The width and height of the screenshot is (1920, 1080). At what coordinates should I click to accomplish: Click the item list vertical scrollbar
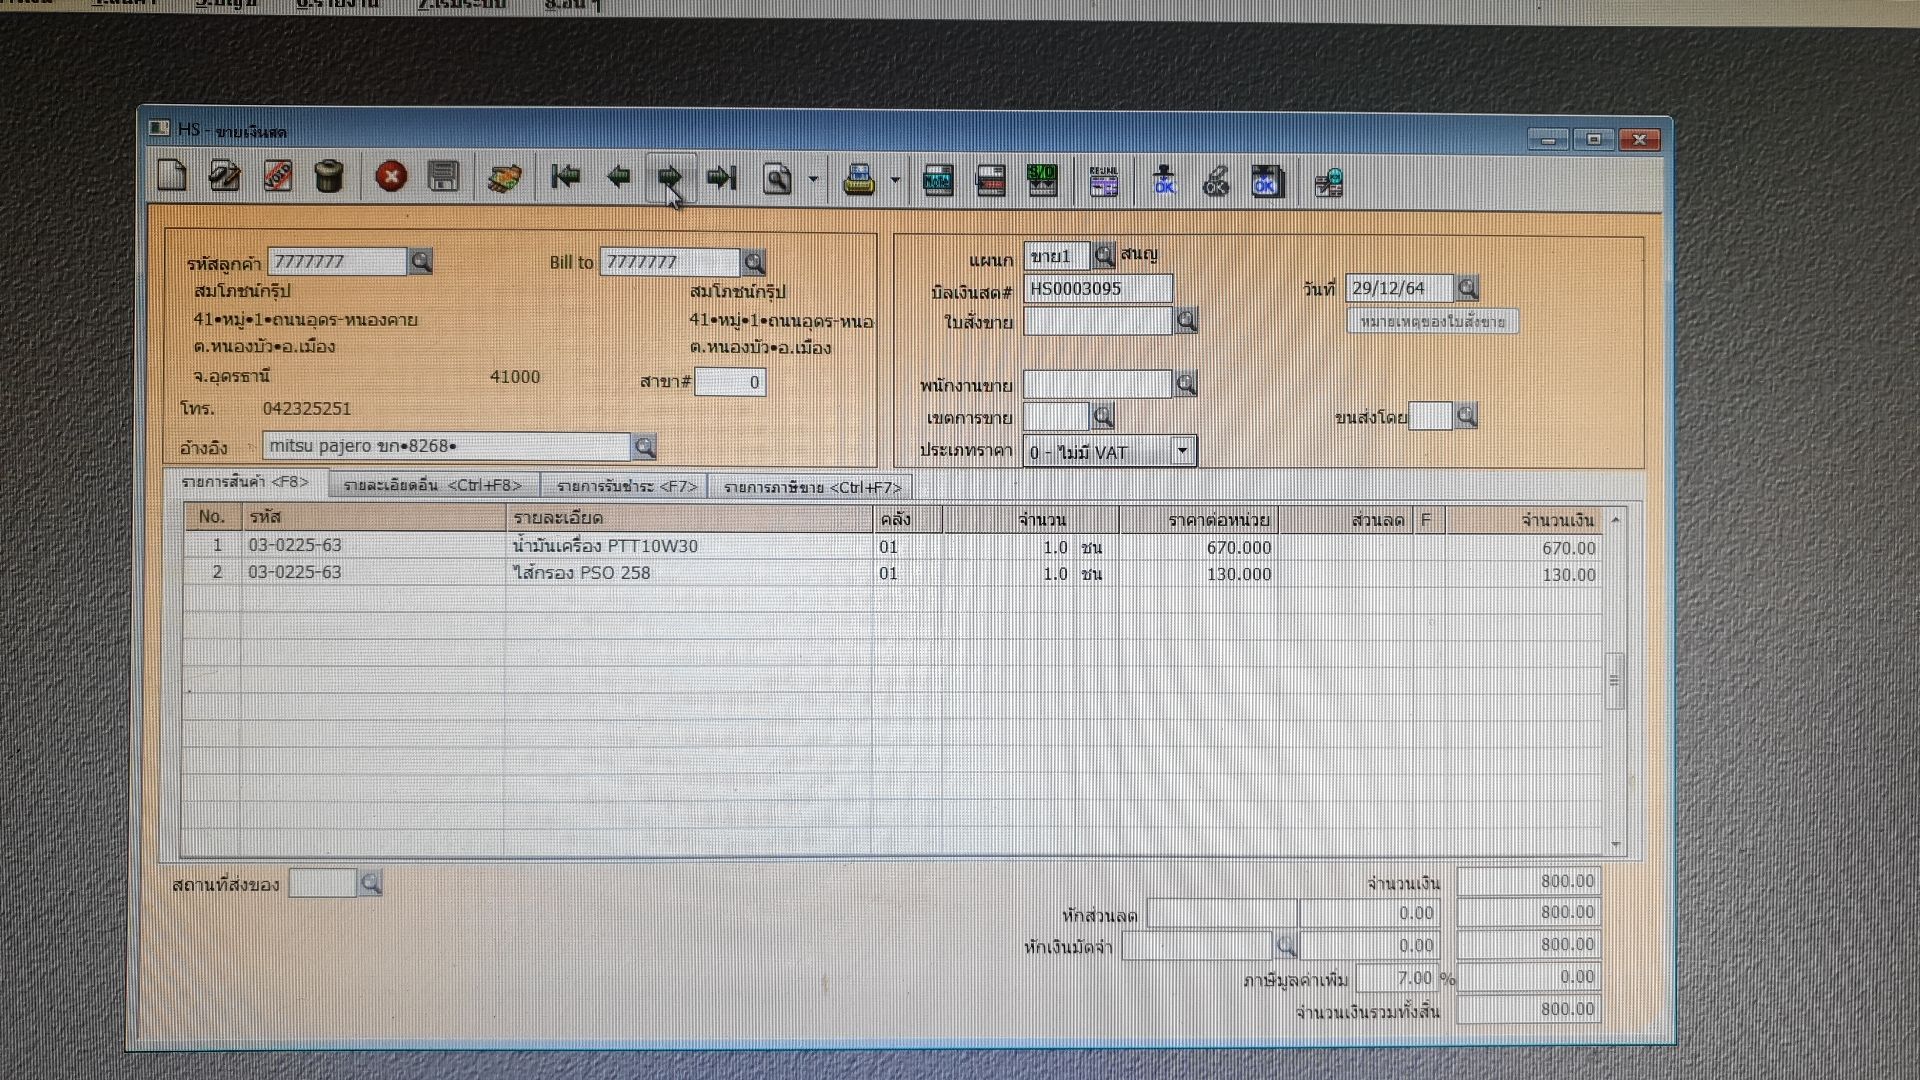pyautogui.click(x=1614, y=680)
